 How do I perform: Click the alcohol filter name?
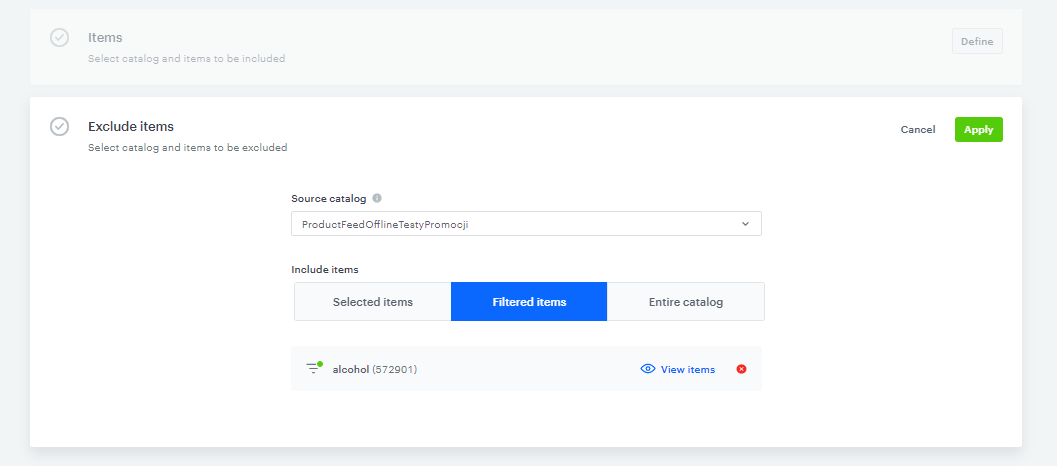click(350, 370)
